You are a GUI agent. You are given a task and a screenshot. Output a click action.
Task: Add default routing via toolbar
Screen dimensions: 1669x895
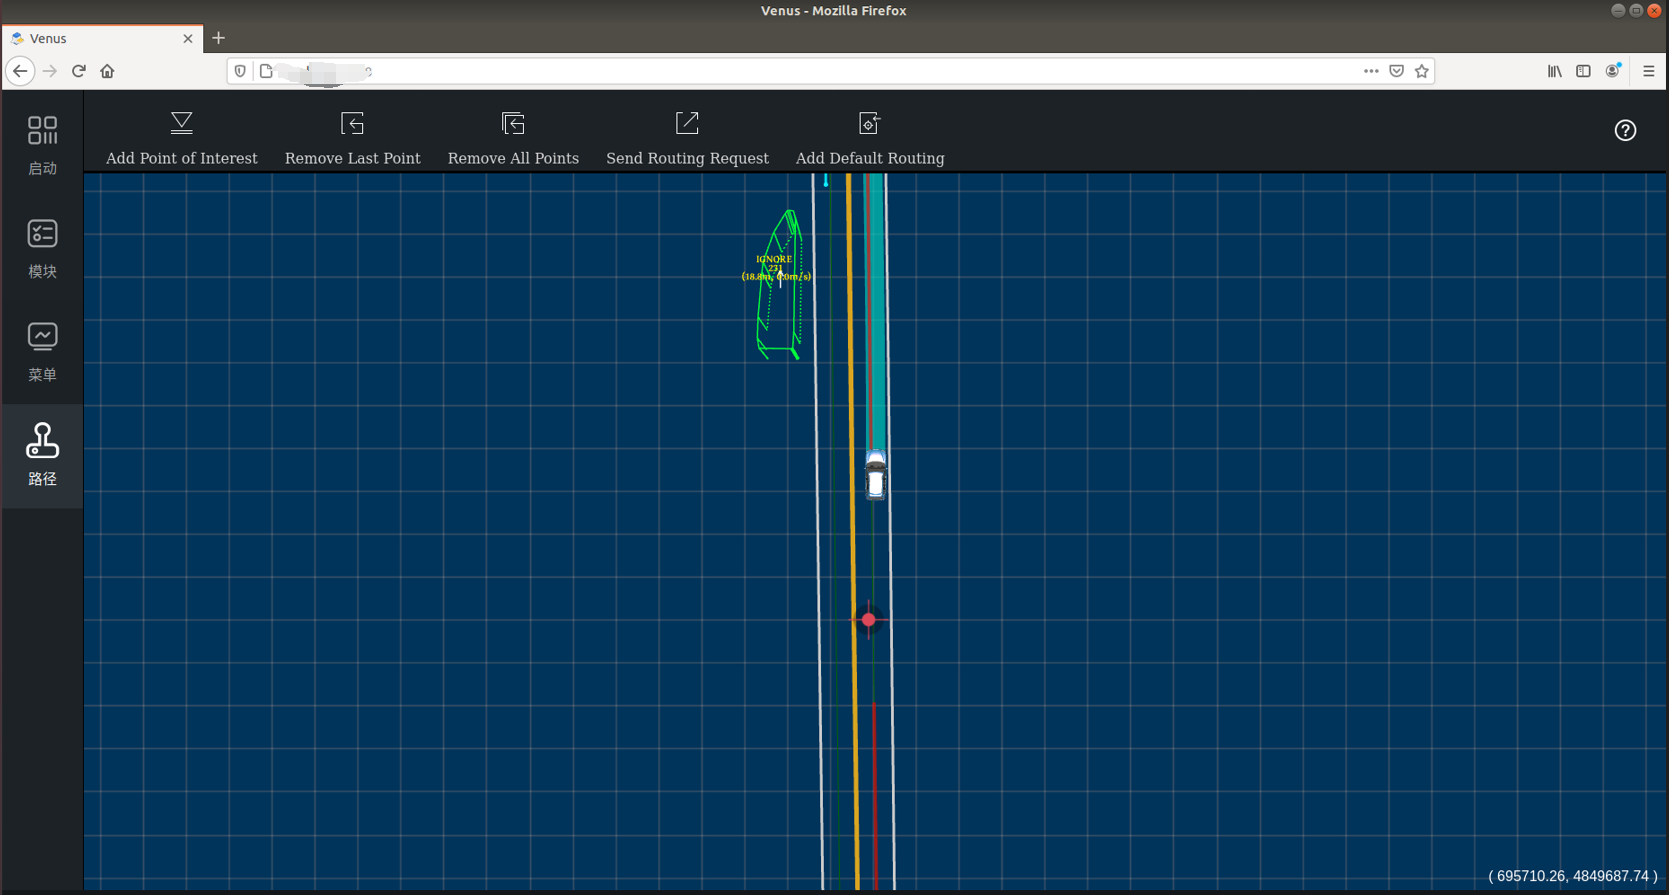click(869, 124)
